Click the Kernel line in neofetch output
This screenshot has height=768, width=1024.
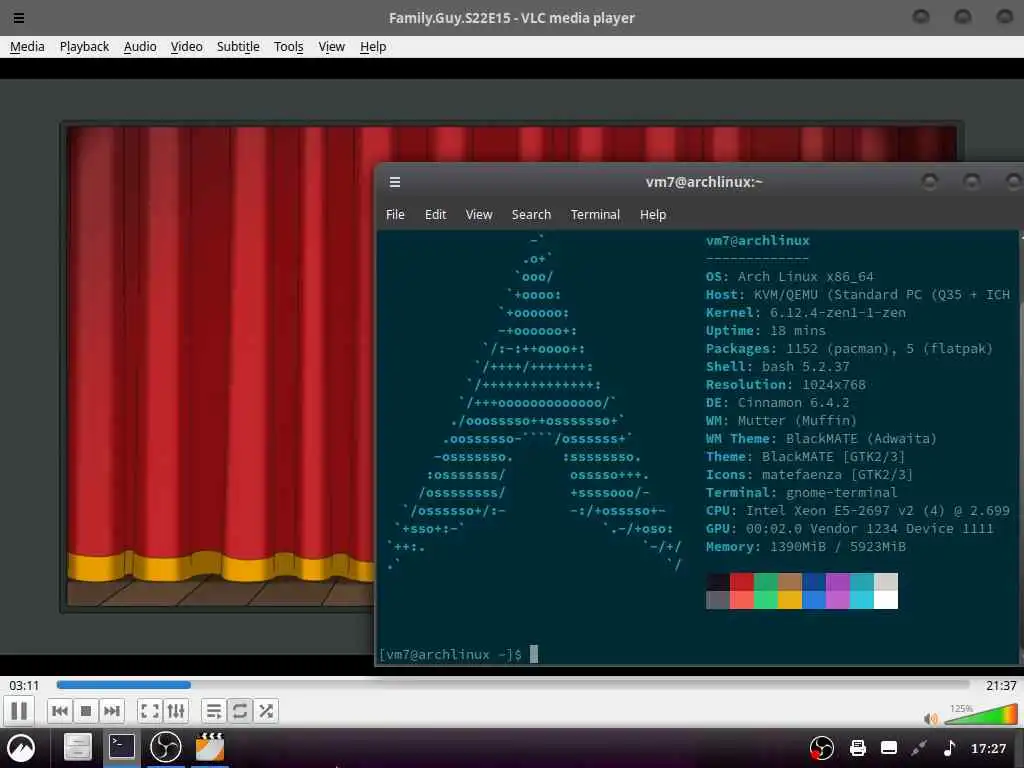806,312
